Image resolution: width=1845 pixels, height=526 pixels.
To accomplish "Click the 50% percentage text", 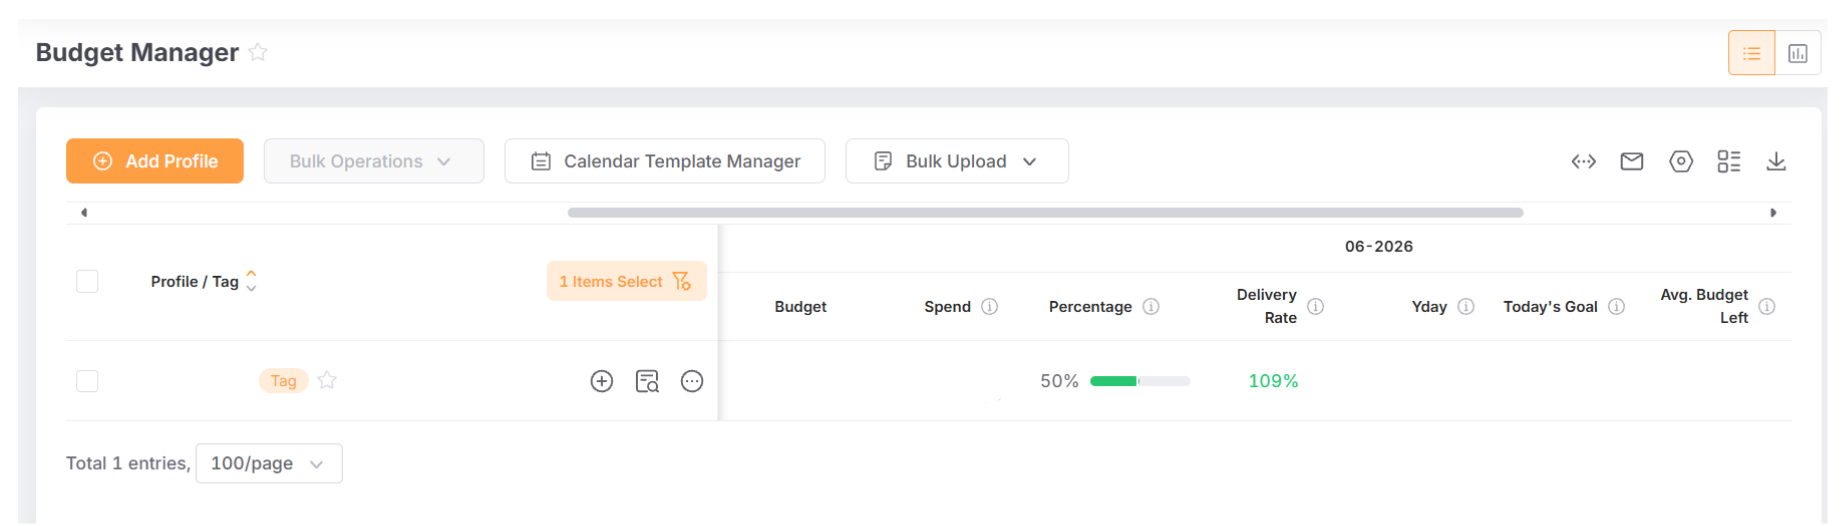I will click(x=1059, y=381).
